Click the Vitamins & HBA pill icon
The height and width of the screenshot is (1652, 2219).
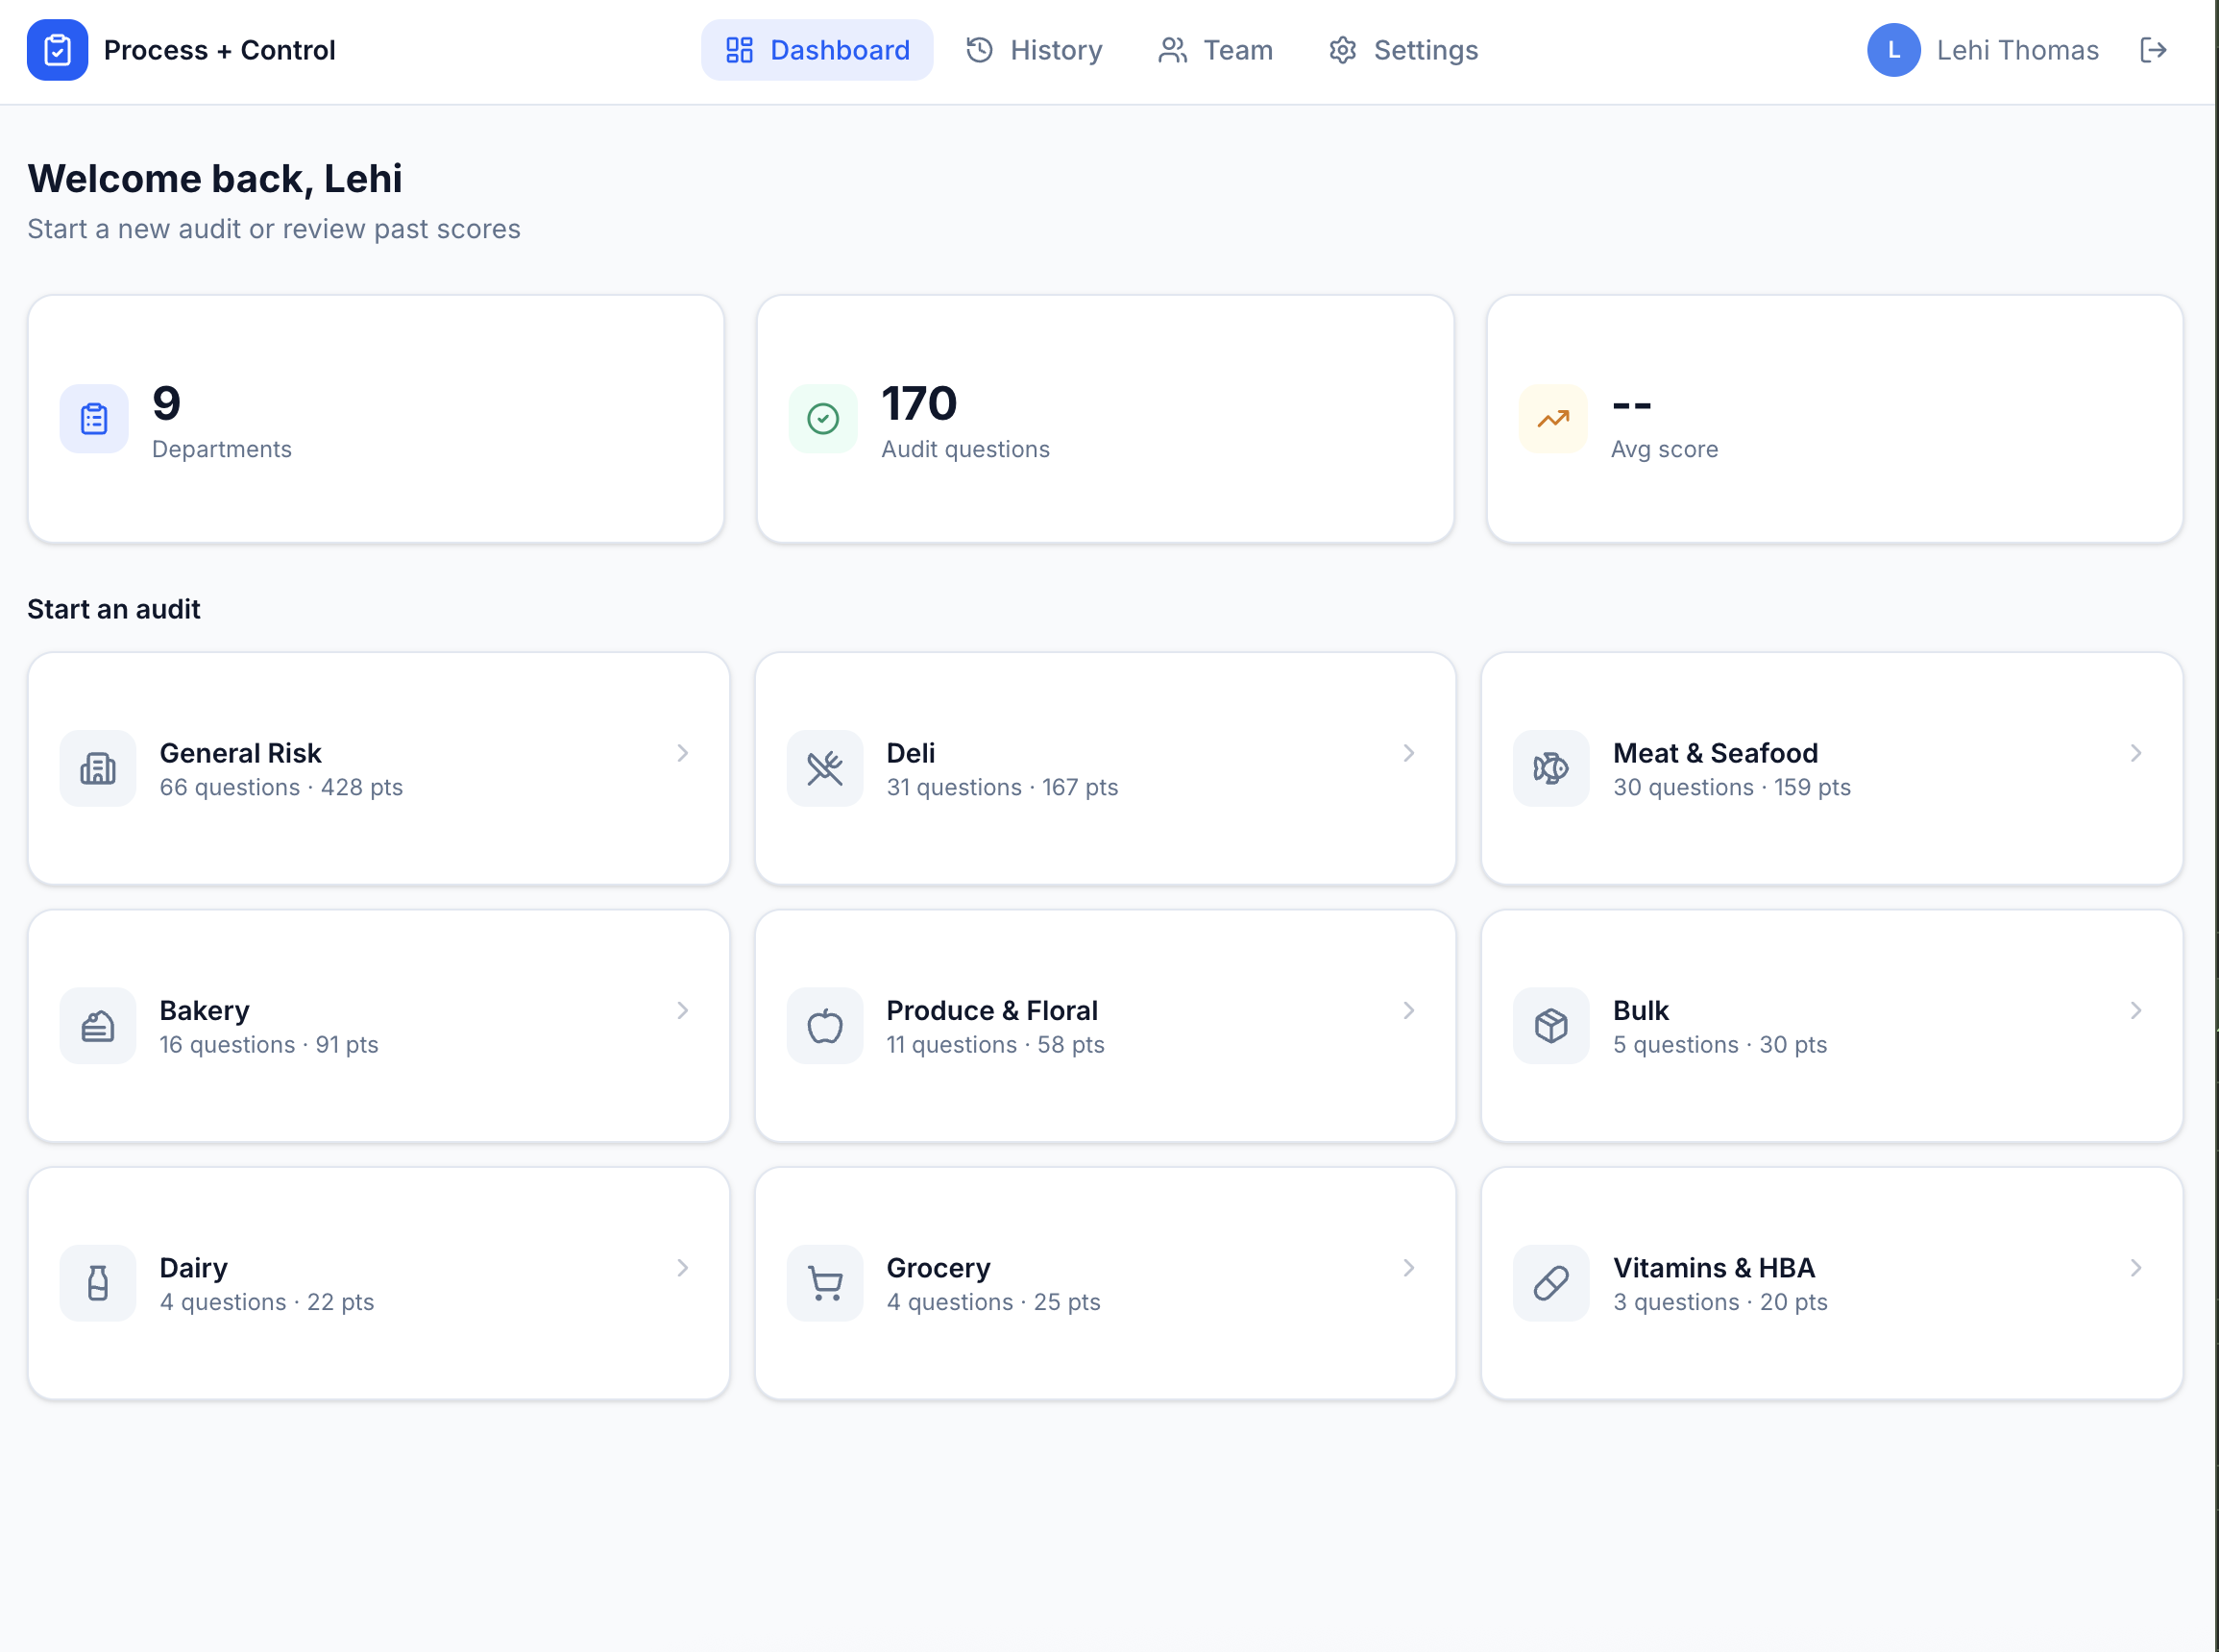tap(1551, 1283)
